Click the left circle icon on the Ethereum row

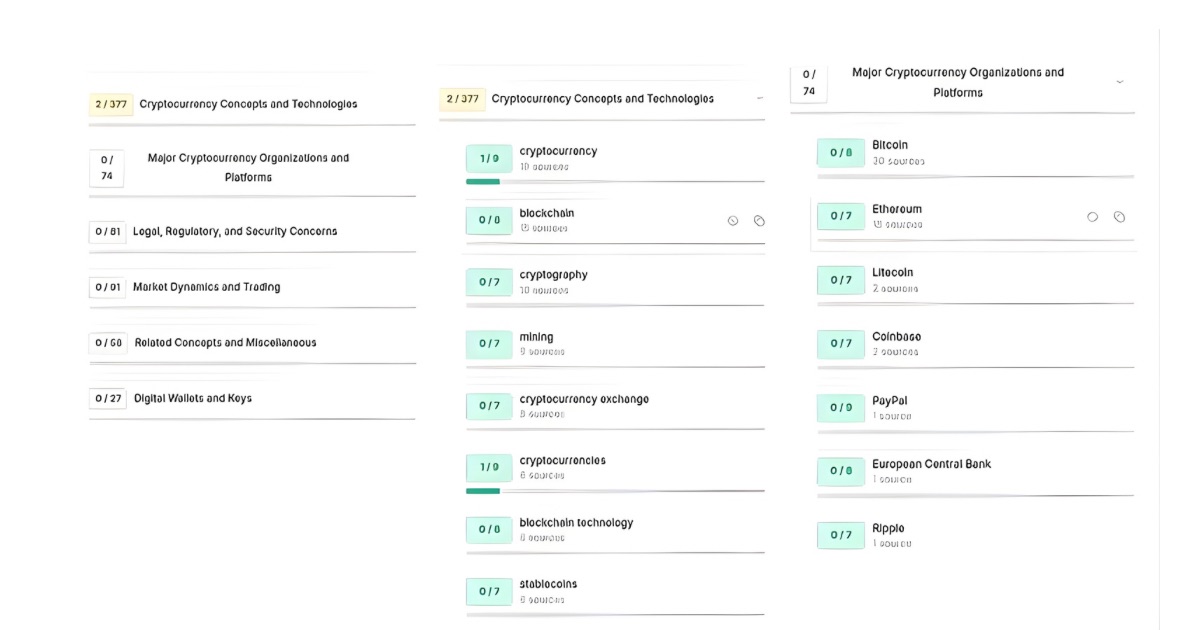point(1092,217)
